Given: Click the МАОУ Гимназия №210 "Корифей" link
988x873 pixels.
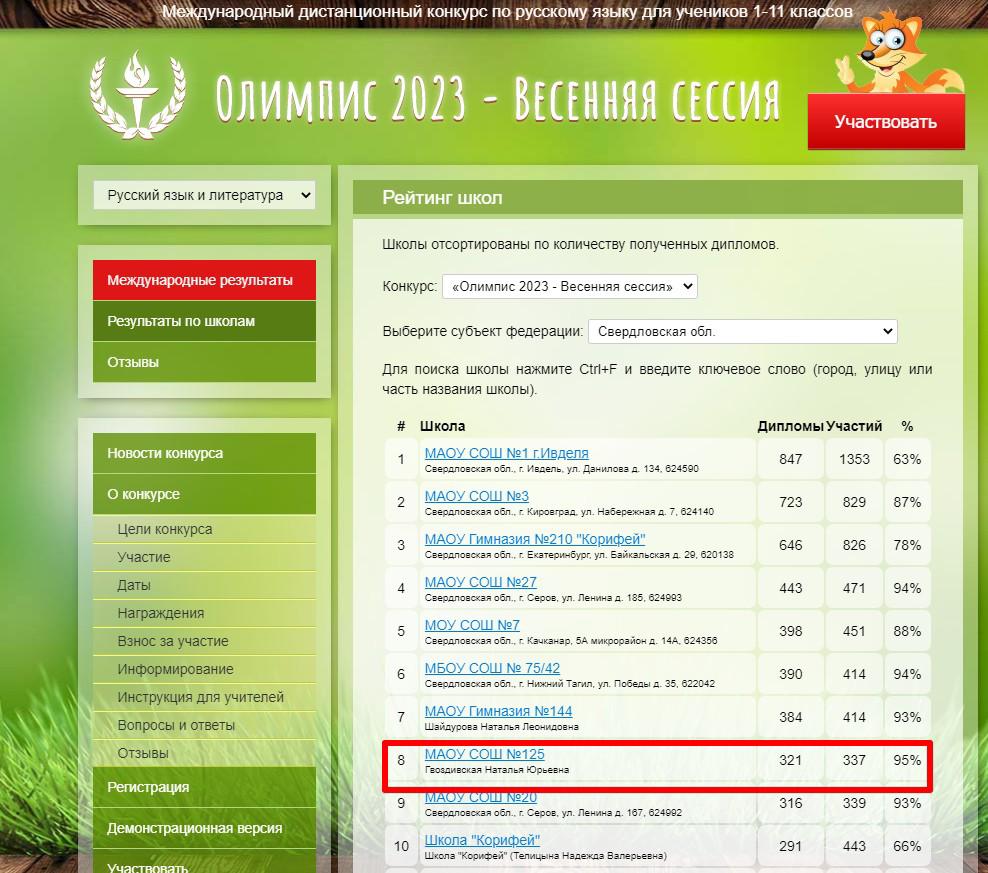Looking at the screenshot, I should click(x=535, y=539).
